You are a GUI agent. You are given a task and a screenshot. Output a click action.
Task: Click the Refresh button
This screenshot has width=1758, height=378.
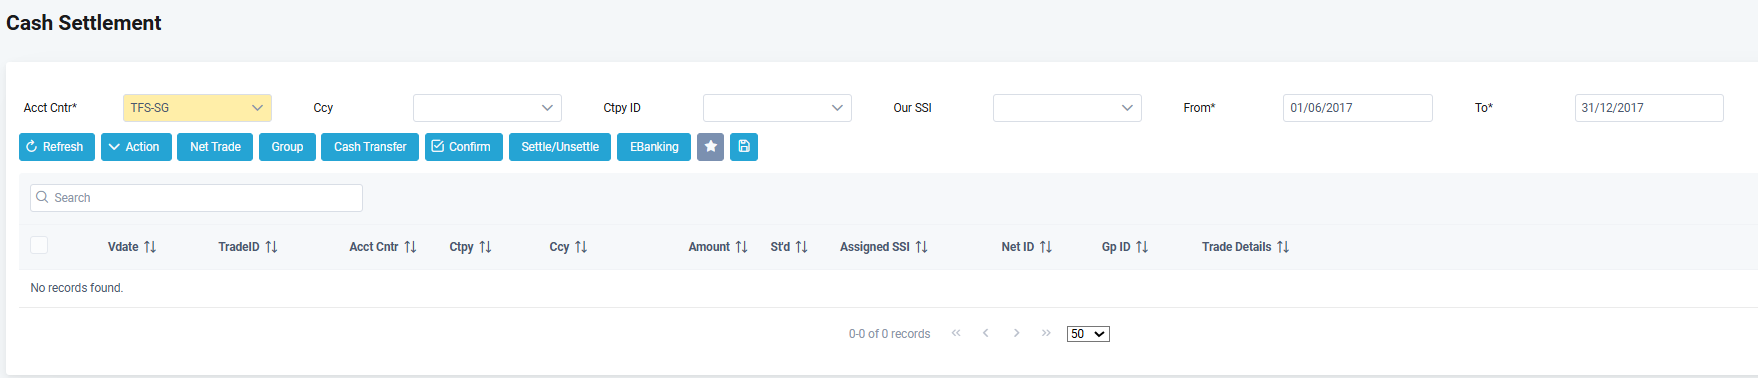[x=57, y=147]
